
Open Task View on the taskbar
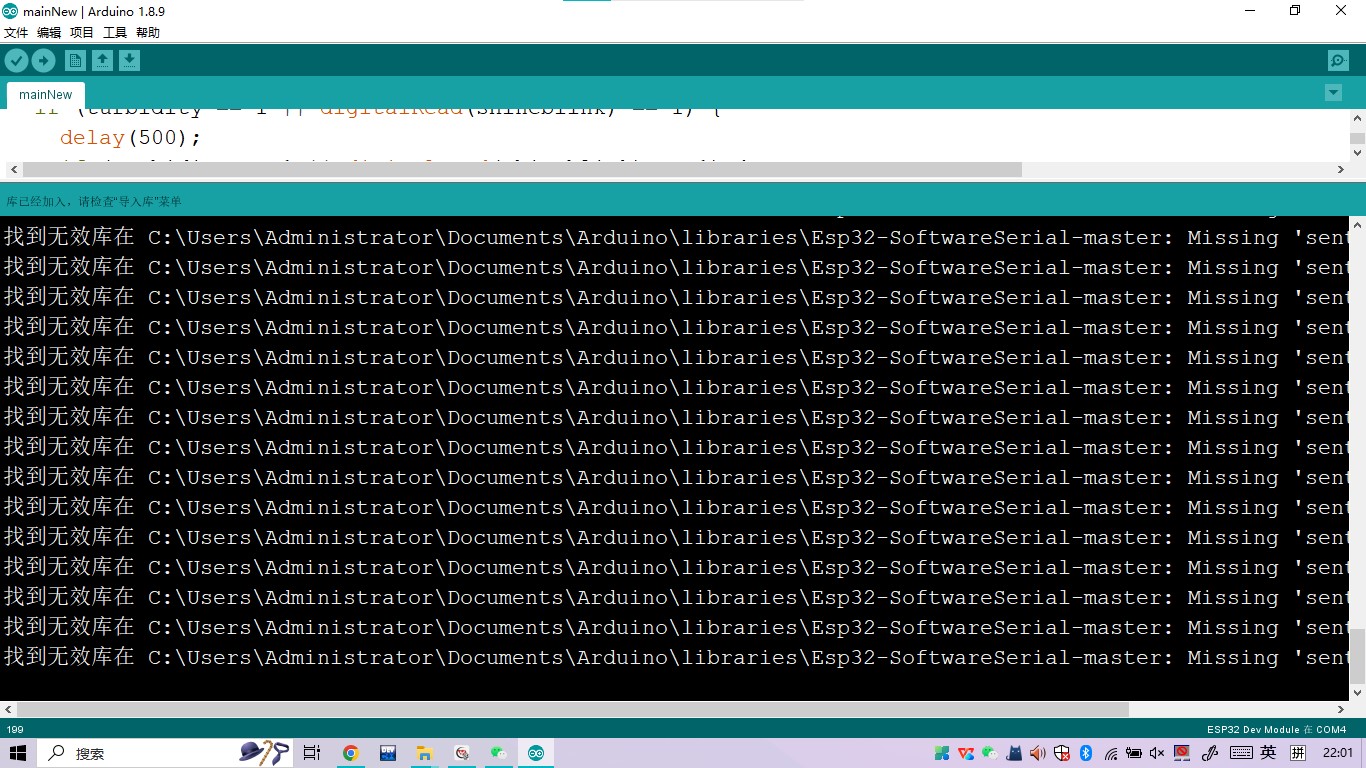tap(311, 753)
